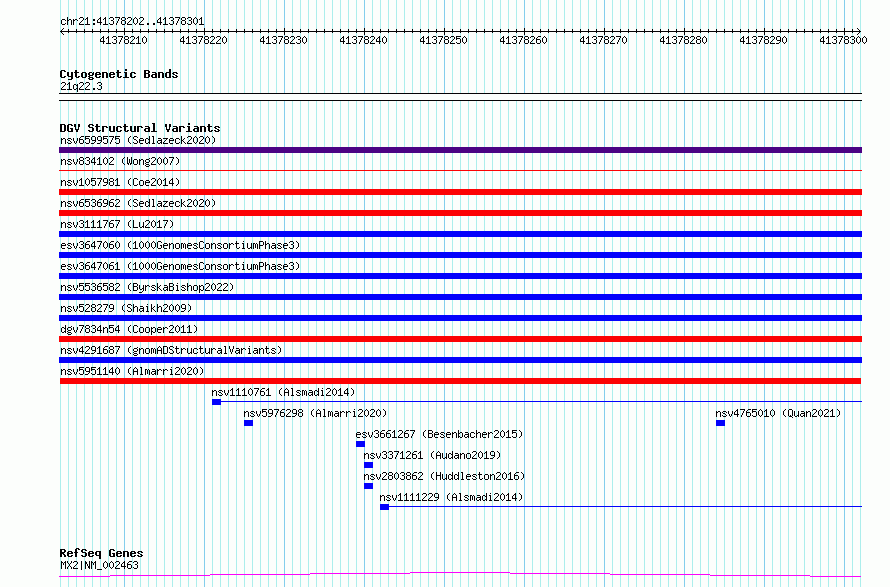The image size is (890, 587).
Task: Select the red nsv1057981 Coe2014 bar
Action: tap(460, 192)
